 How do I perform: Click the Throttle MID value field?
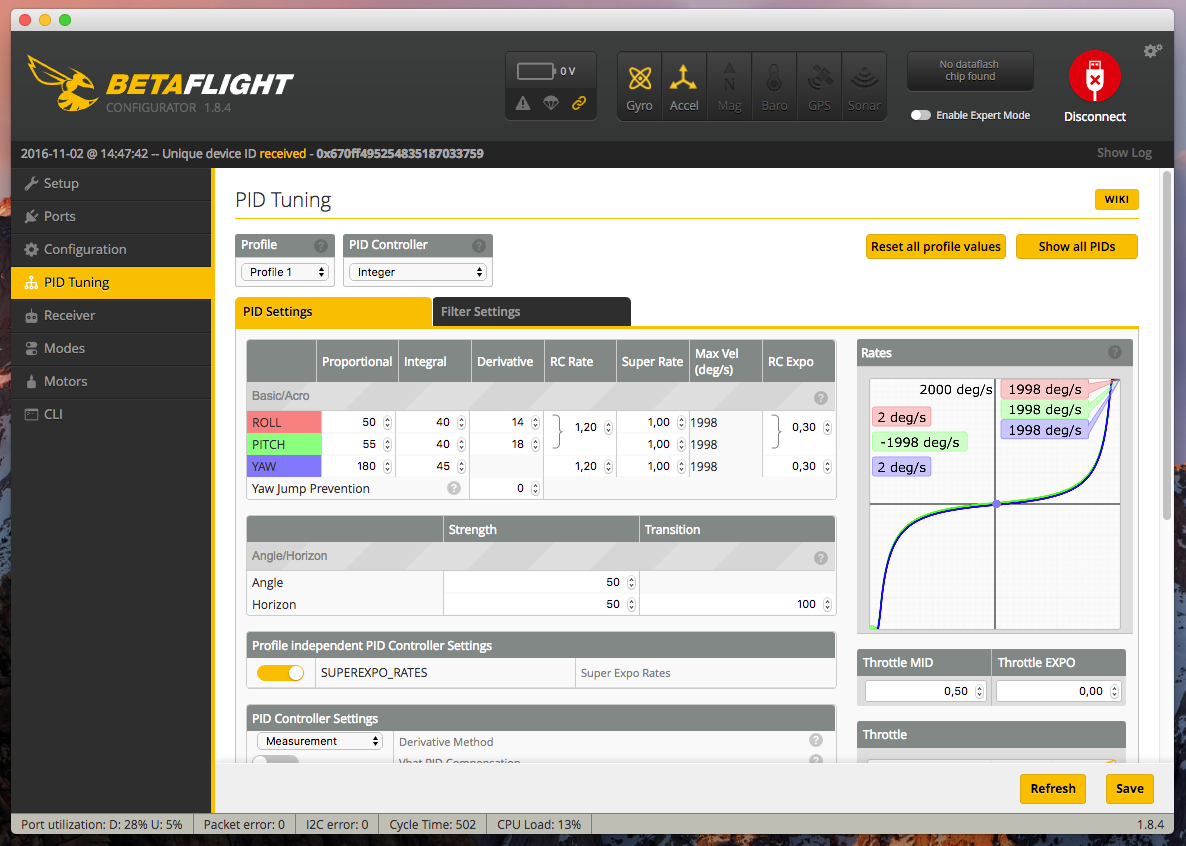tap(924, 691)
